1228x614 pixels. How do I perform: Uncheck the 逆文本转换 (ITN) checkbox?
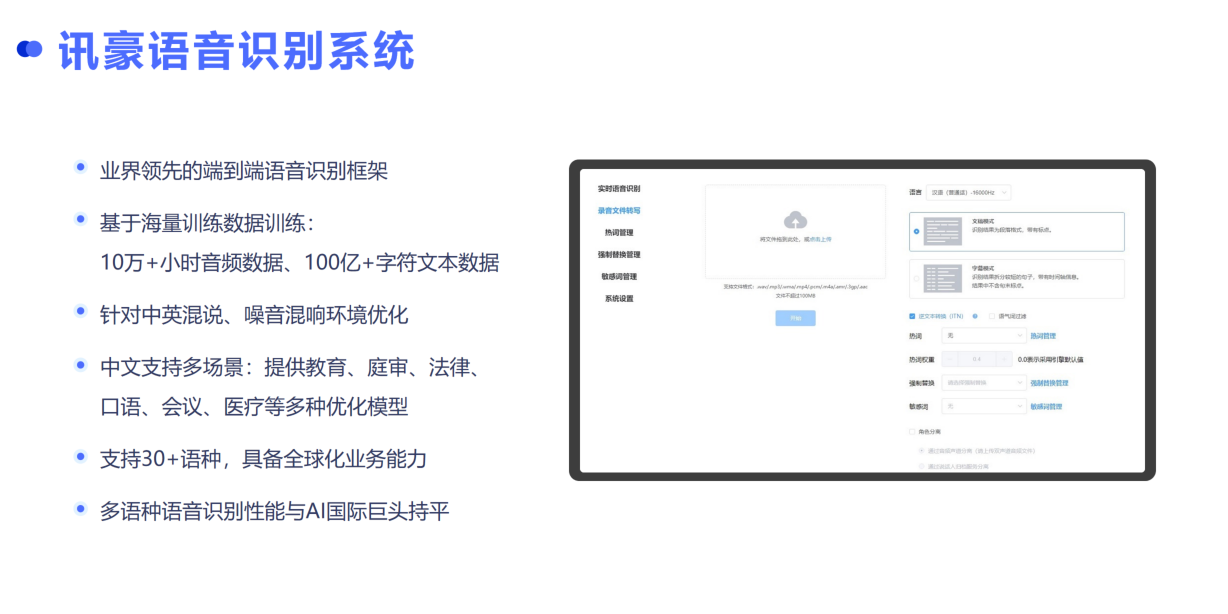(x=912, y=316)
